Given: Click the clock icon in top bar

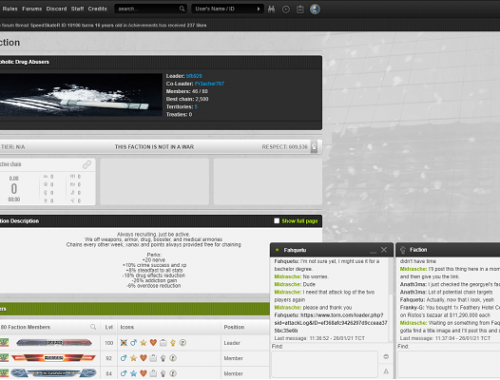Looking at the screenshot, I should pos(286,9).
